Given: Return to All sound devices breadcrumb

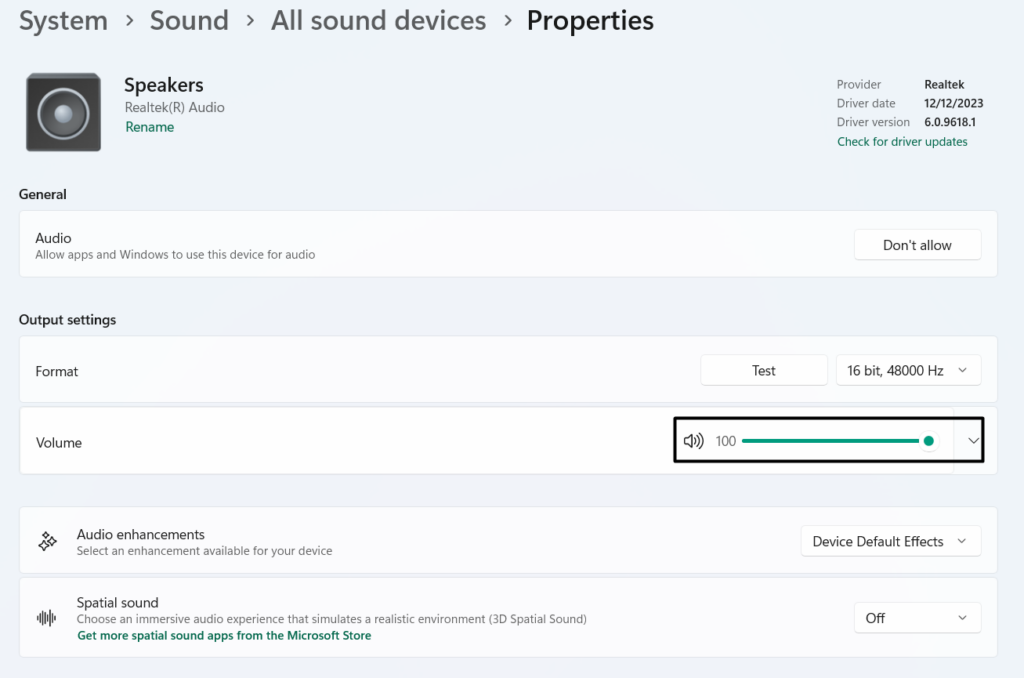Looking at the screenshot, I should point(378,21).
